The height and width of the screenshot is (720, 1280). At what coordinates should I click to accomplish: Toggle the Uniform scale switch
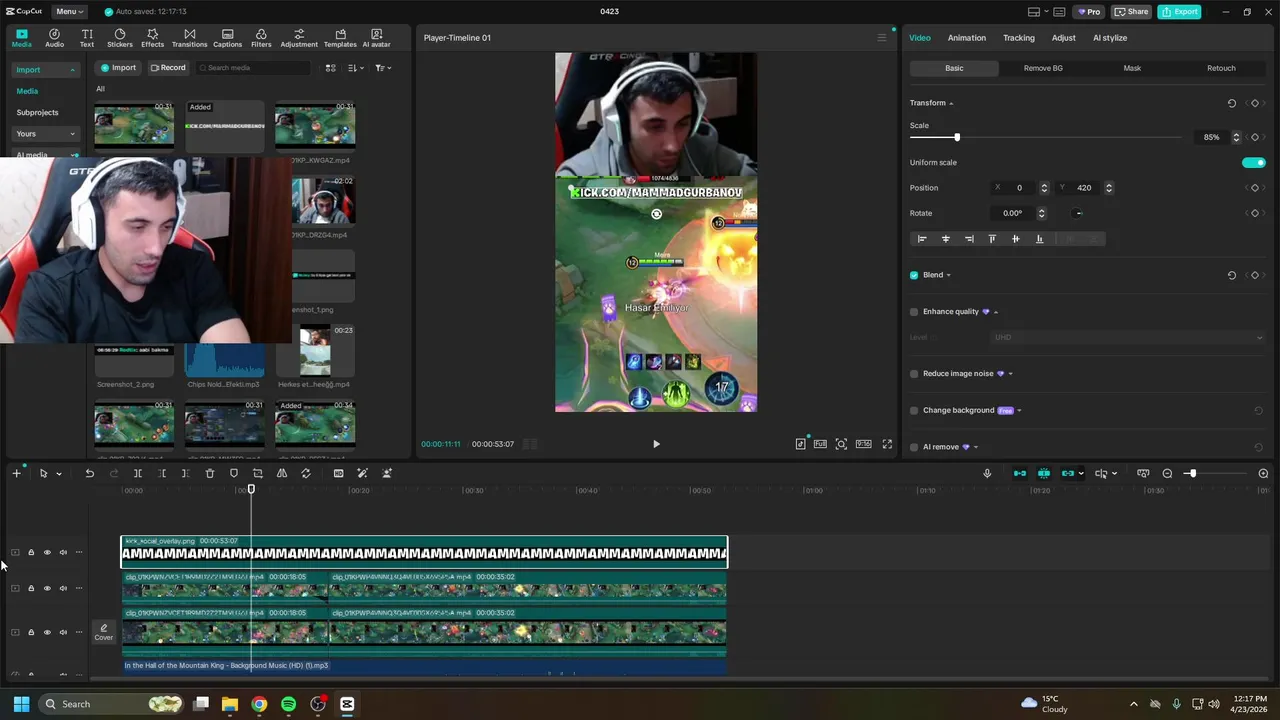coord(1253,162)
